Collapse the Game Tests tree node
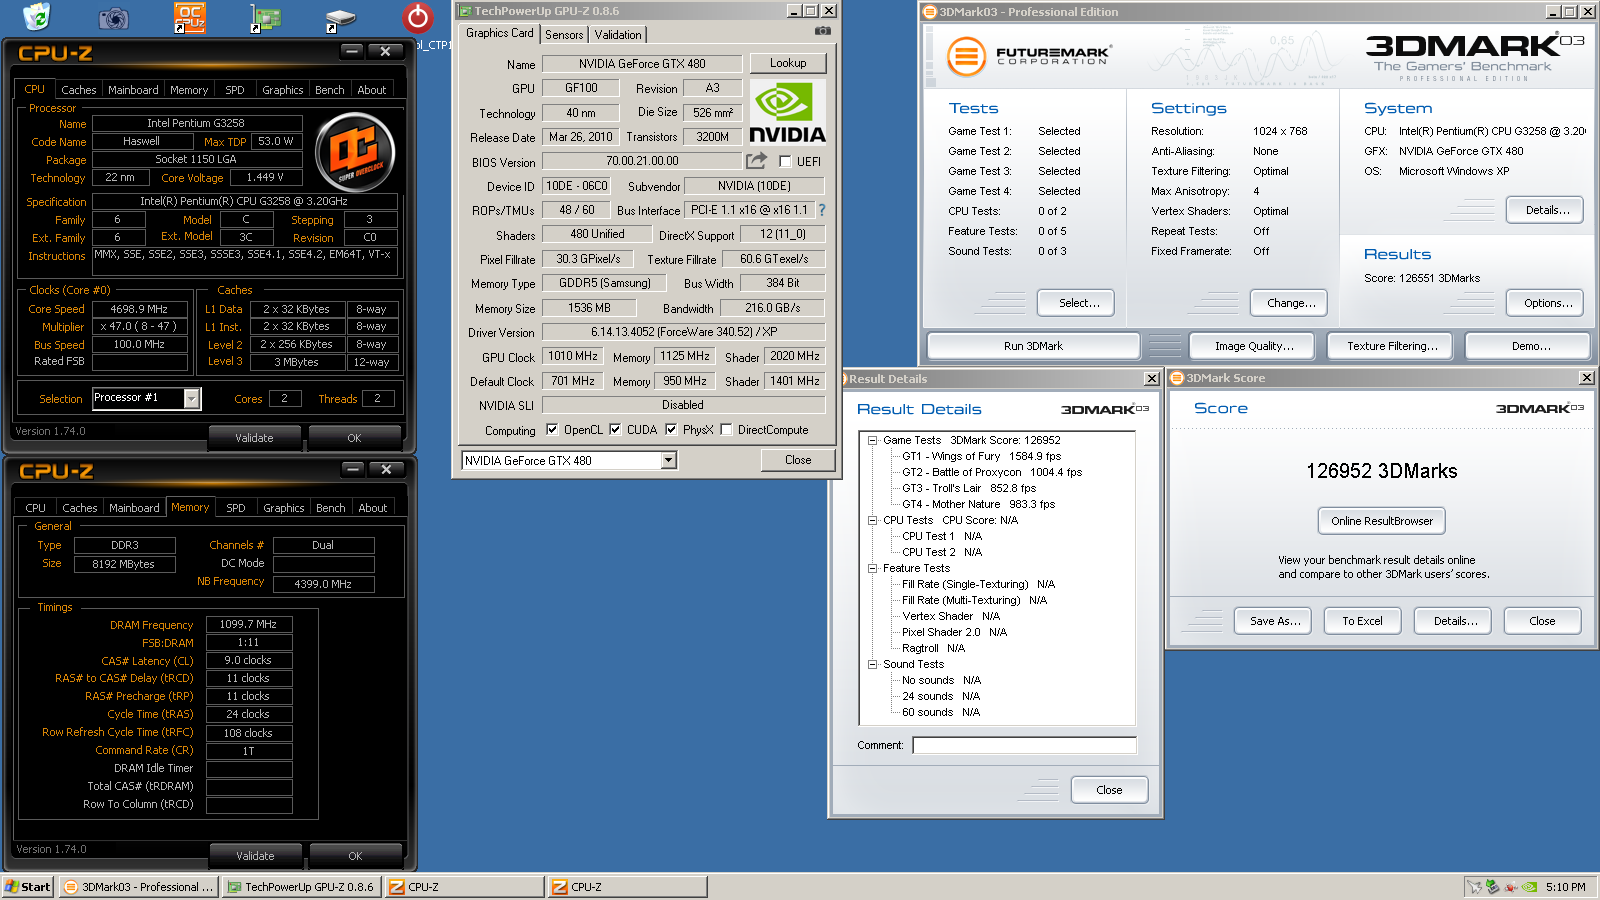Image resolution: width=1600 pixels, height=900 pixels. pyautogui.click(x=872, y=440)
